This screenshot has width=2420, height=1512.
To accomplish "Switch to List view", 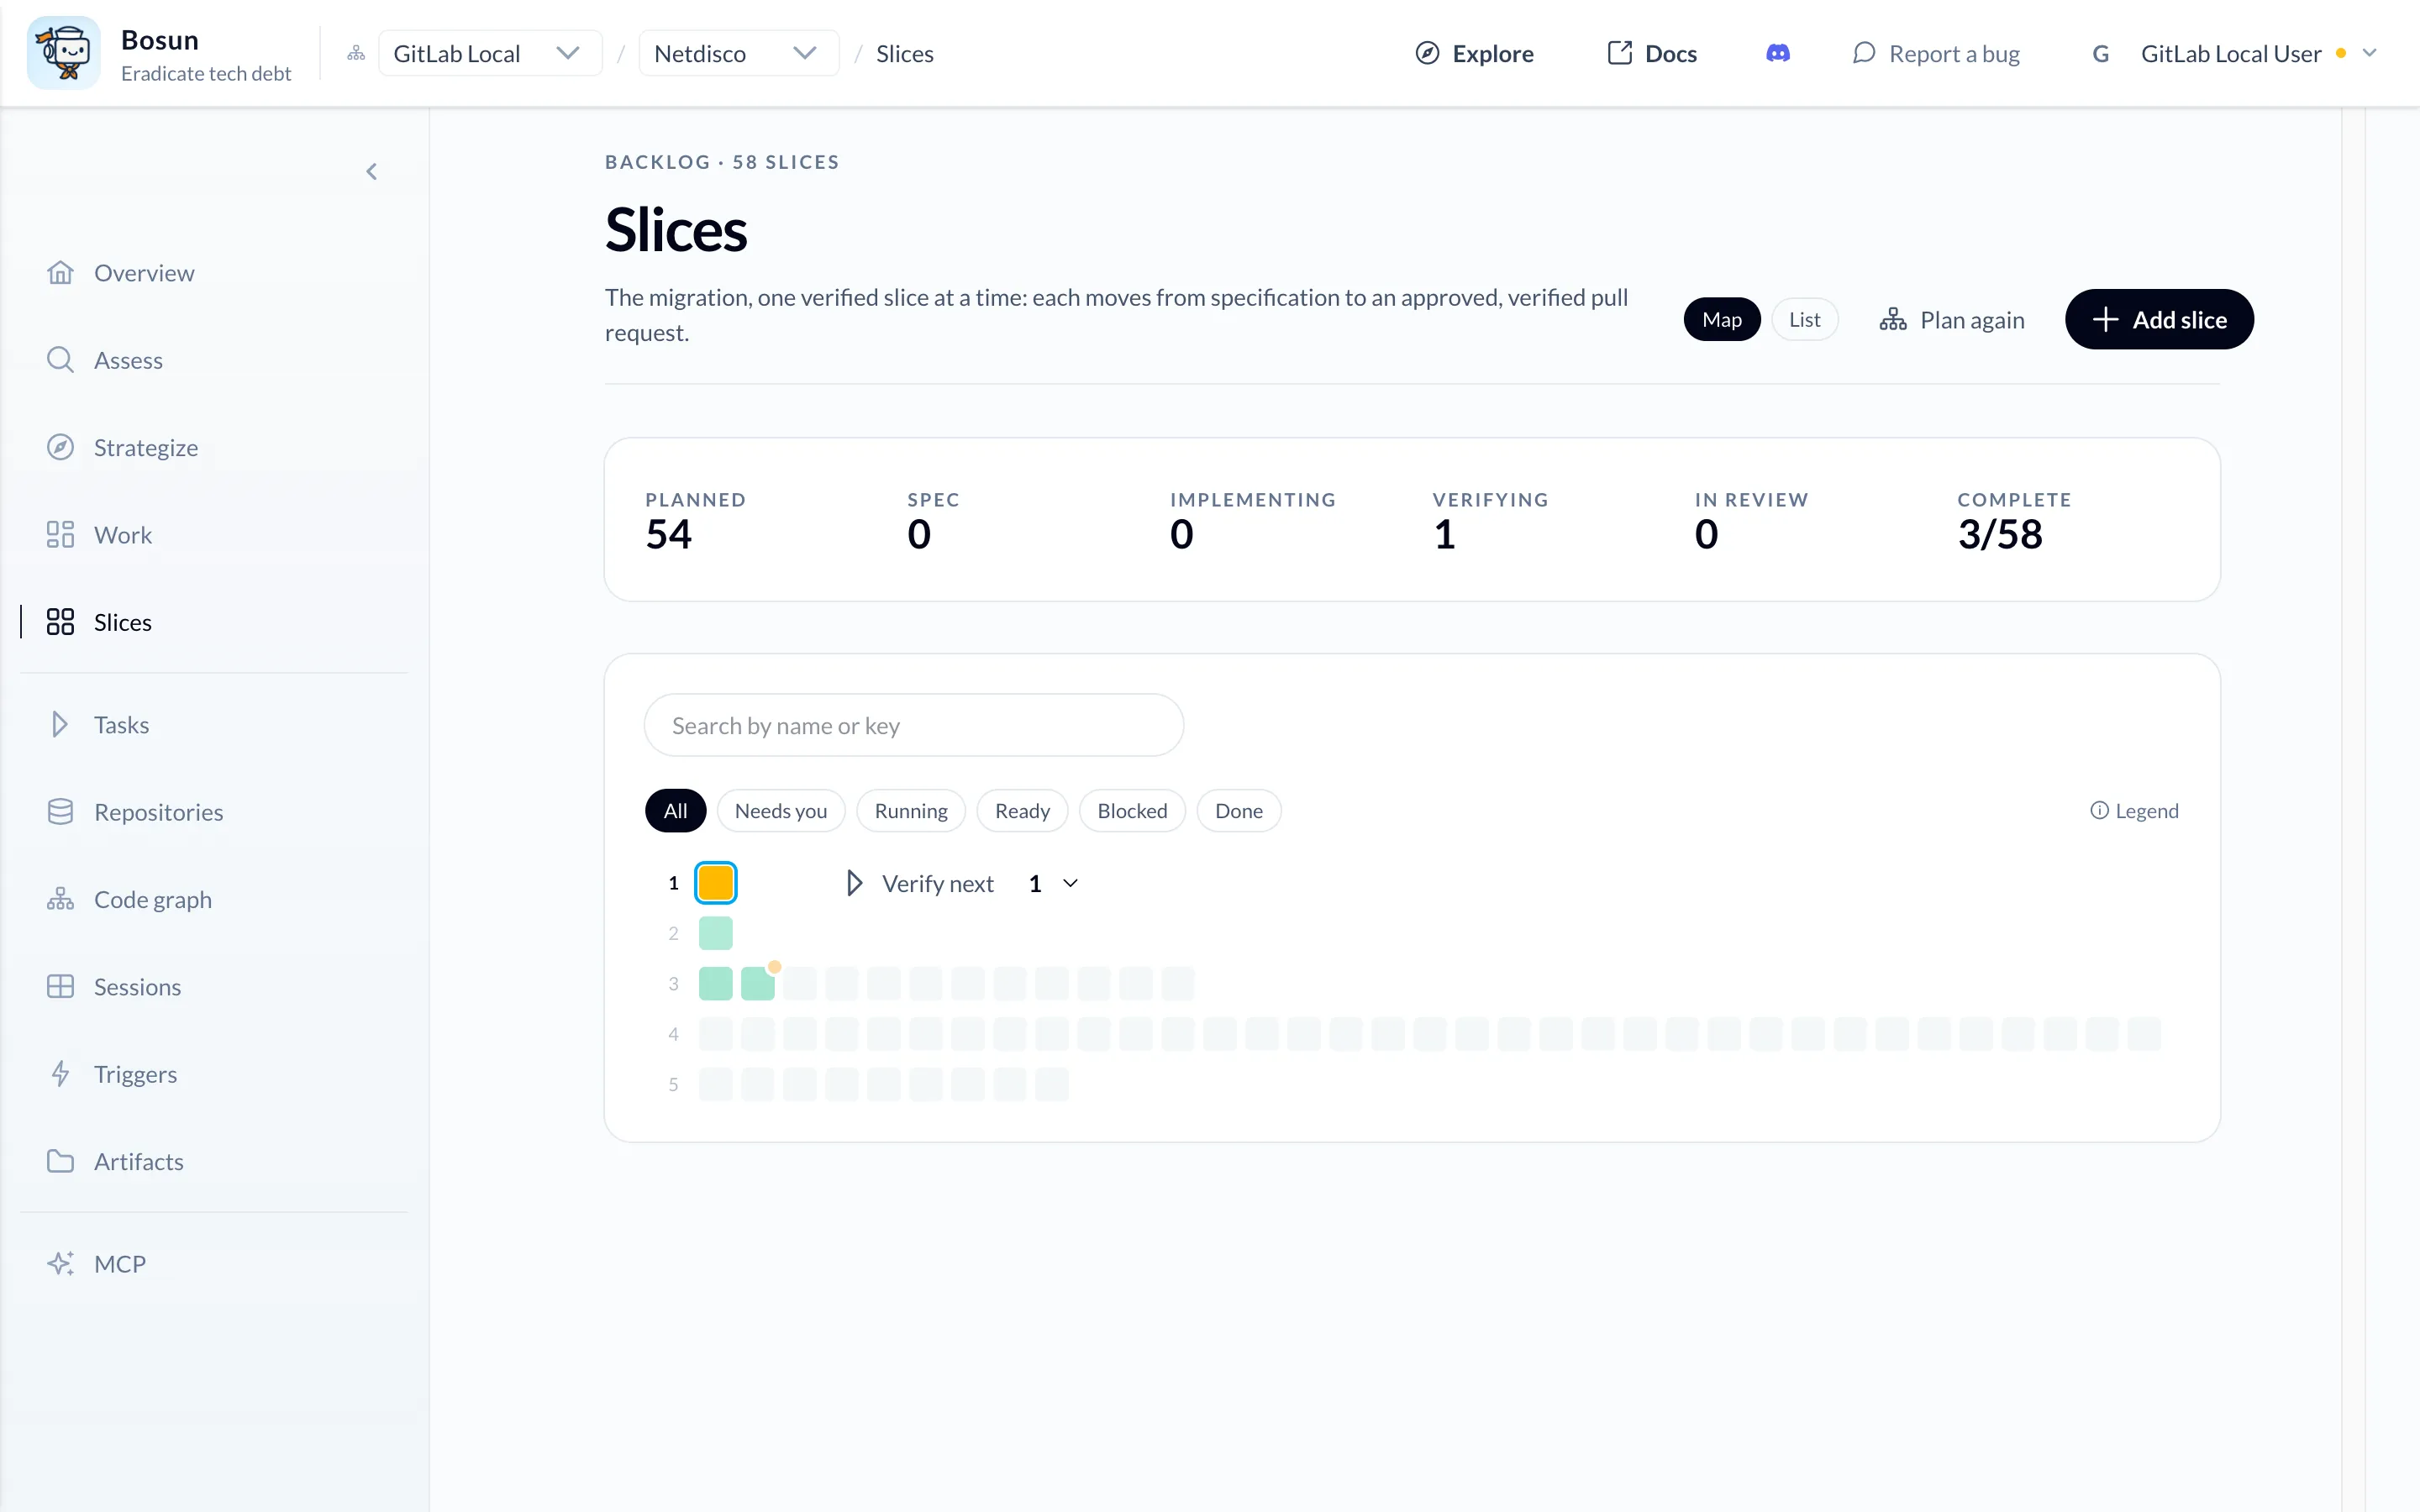I will coord(1804,320).
